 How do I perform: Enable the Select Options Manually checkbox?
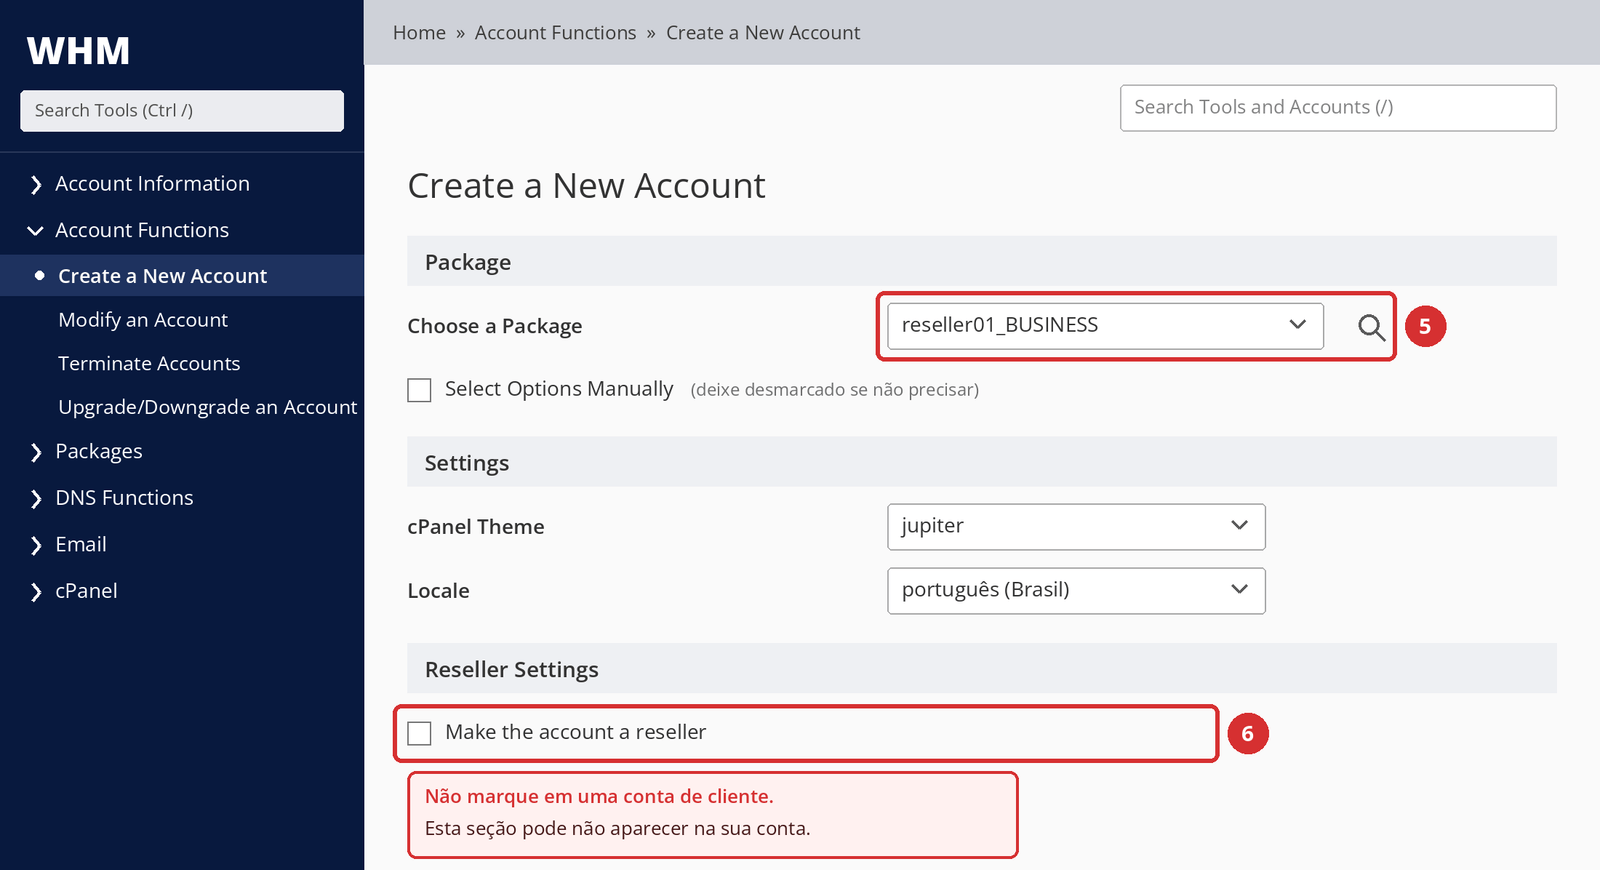[419, 390]
